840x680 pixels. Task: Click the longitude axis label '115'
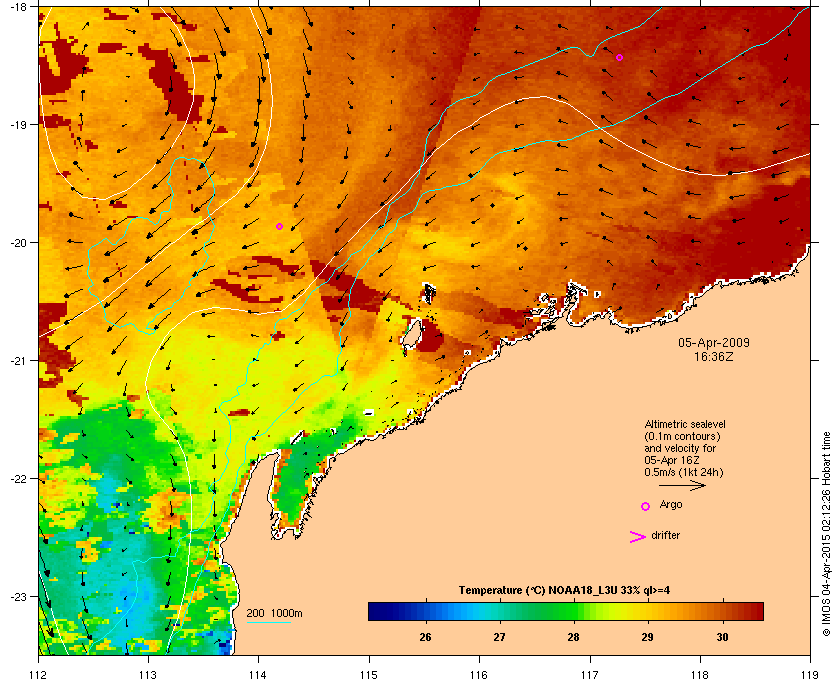point(369,674)
